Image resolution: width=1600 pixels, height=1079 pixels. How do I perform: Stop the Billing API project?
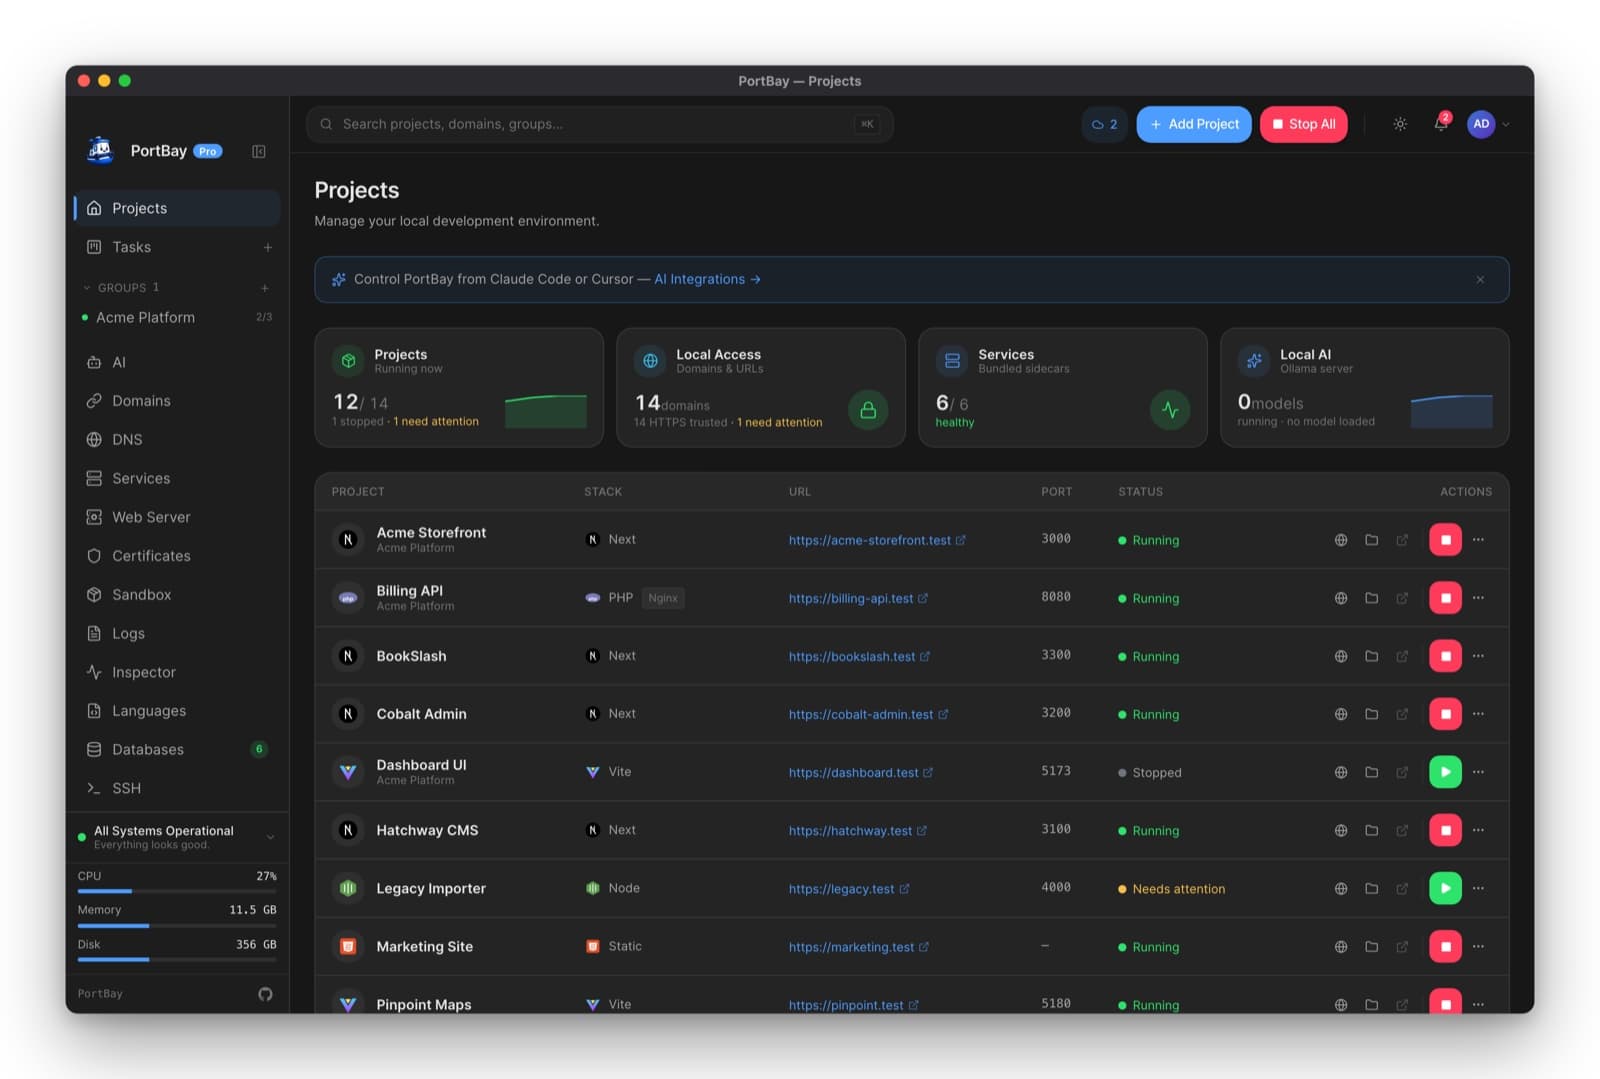point(1445,598)
